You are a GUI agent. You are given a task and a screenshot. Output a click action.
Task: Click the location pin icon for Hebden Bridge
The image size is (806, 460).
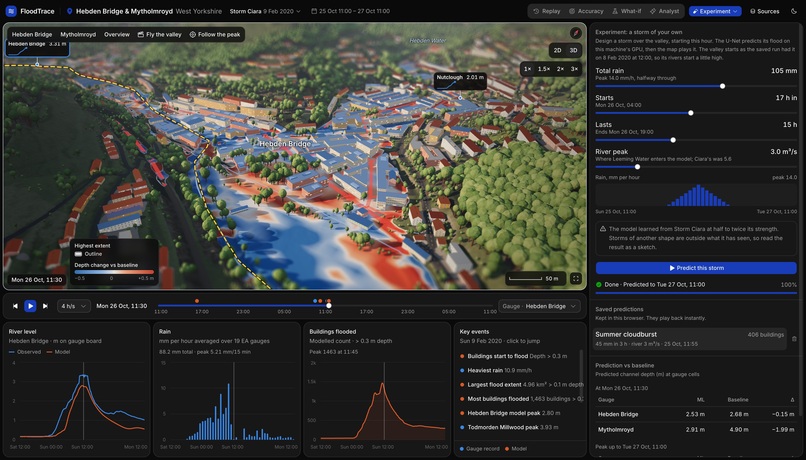(69, 11)
